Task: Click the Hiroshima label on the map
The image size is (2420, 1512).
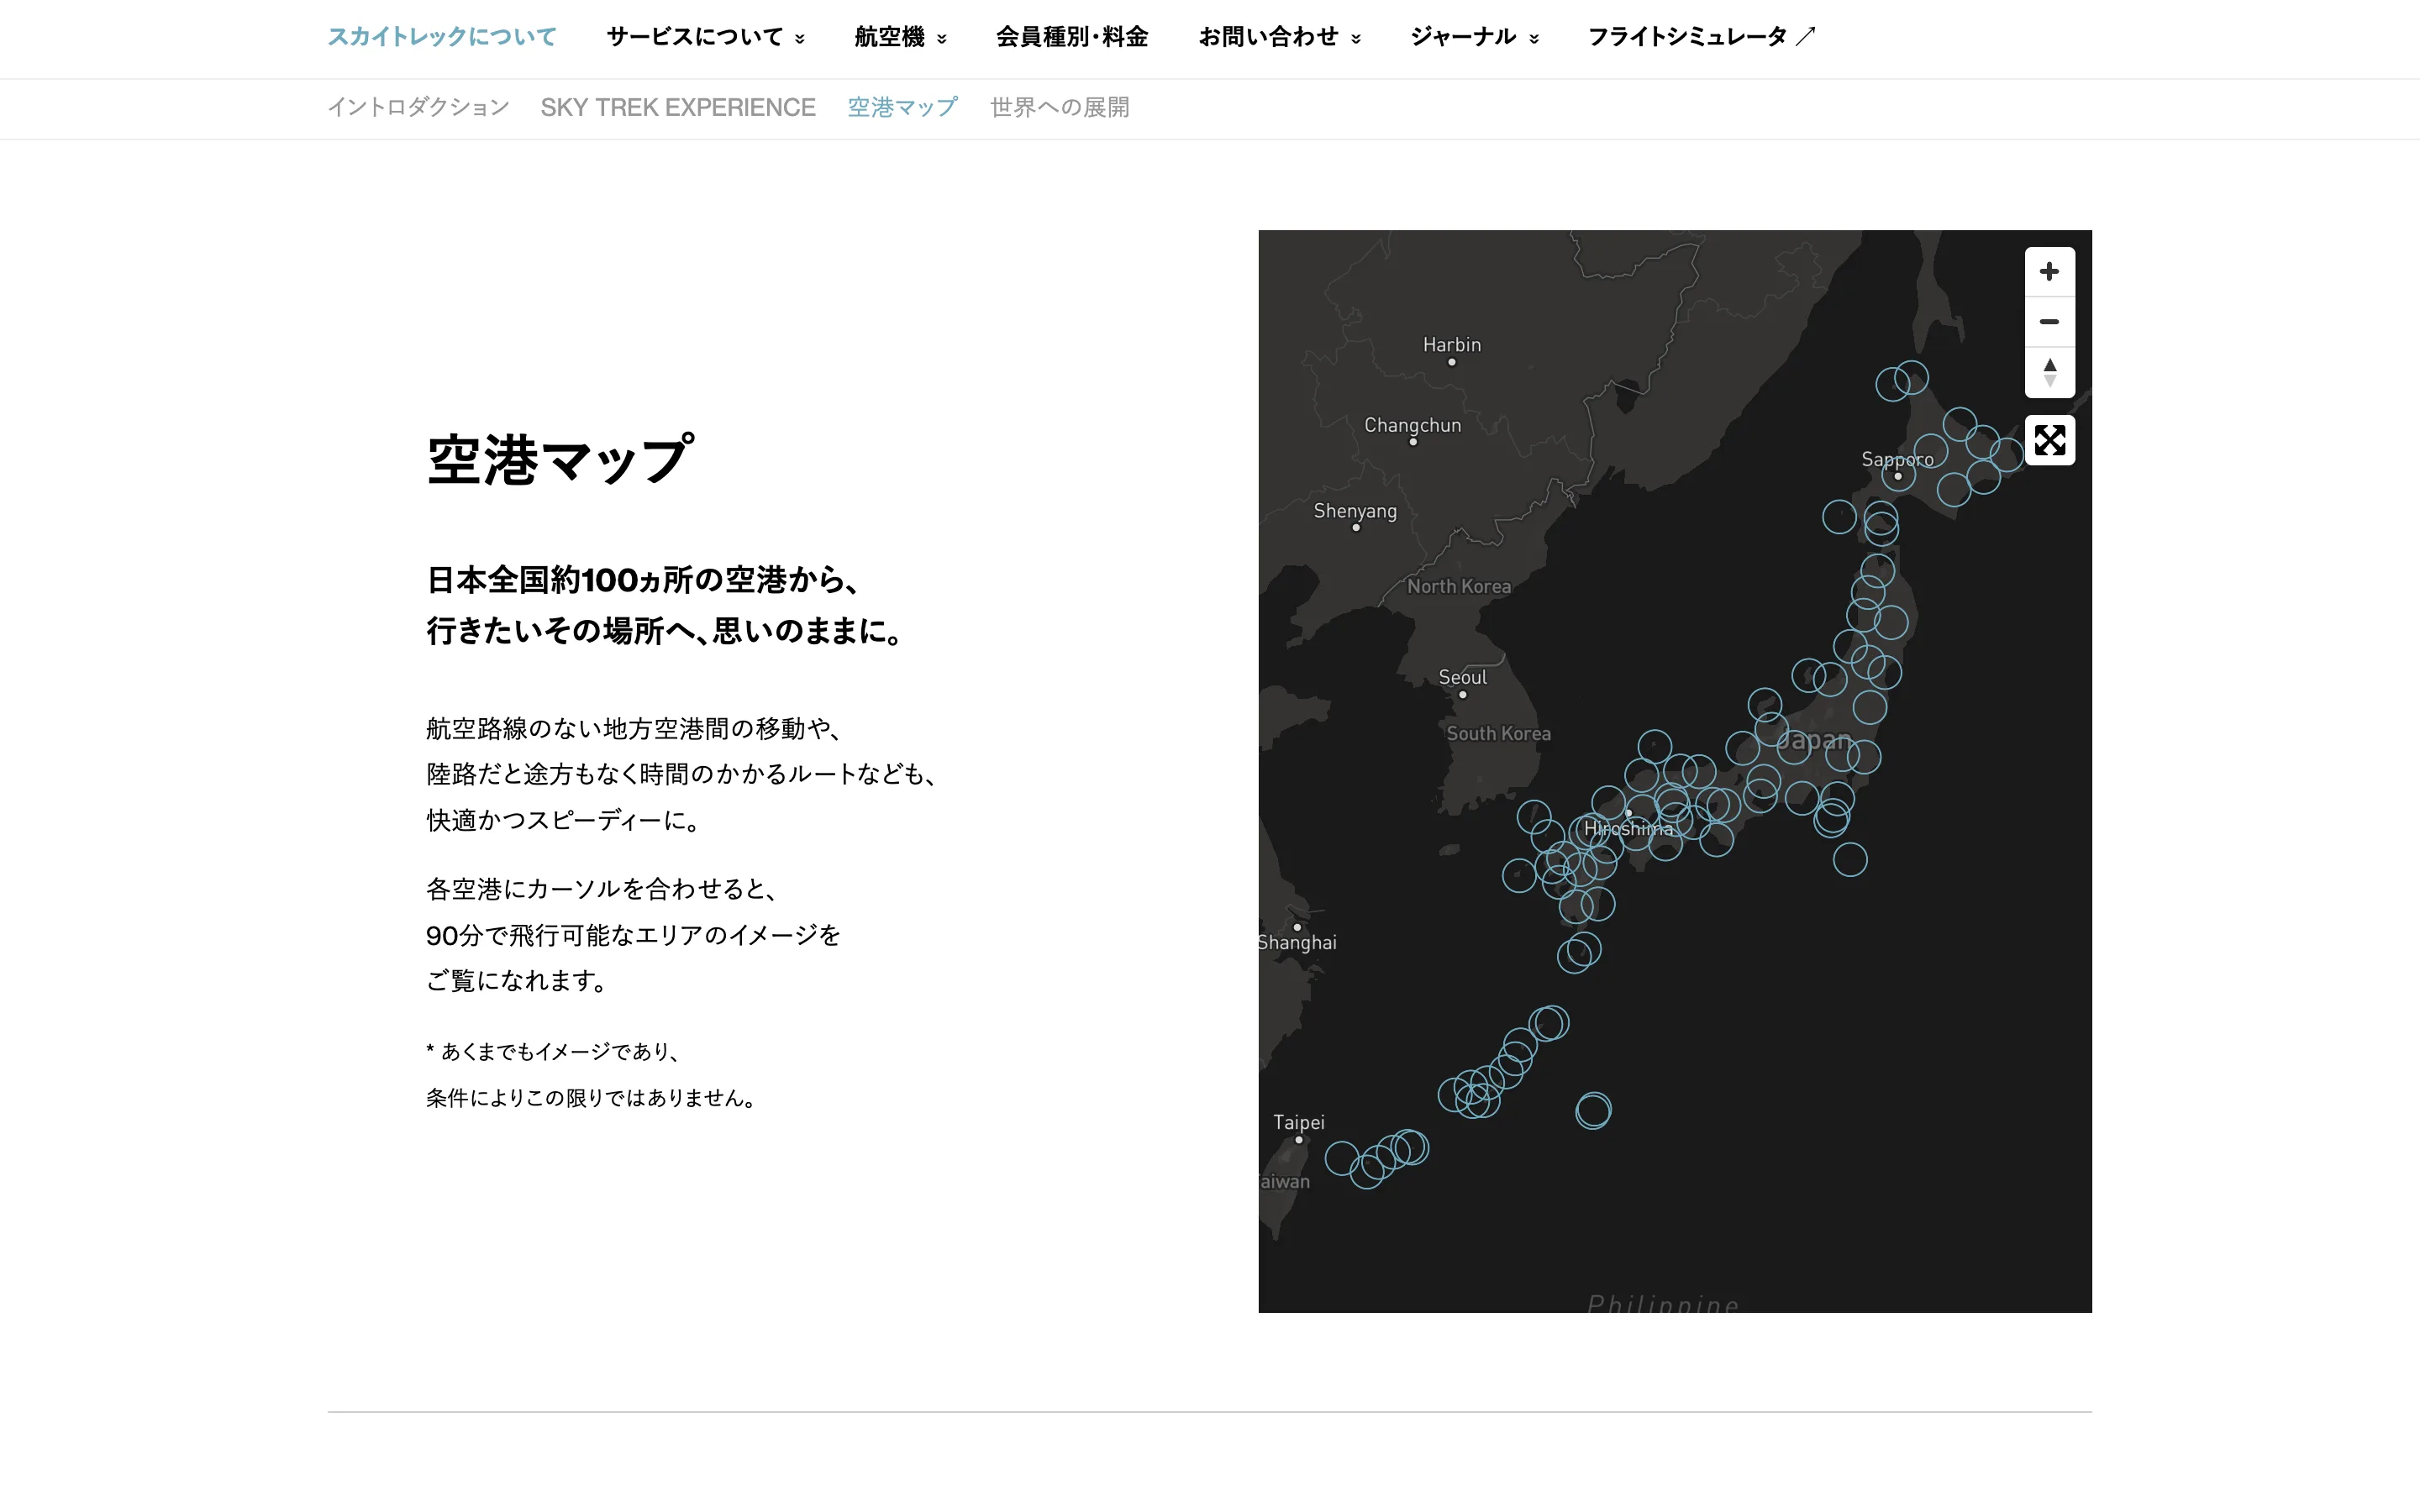Action: pyautogui.click(x=1628, y=829)
